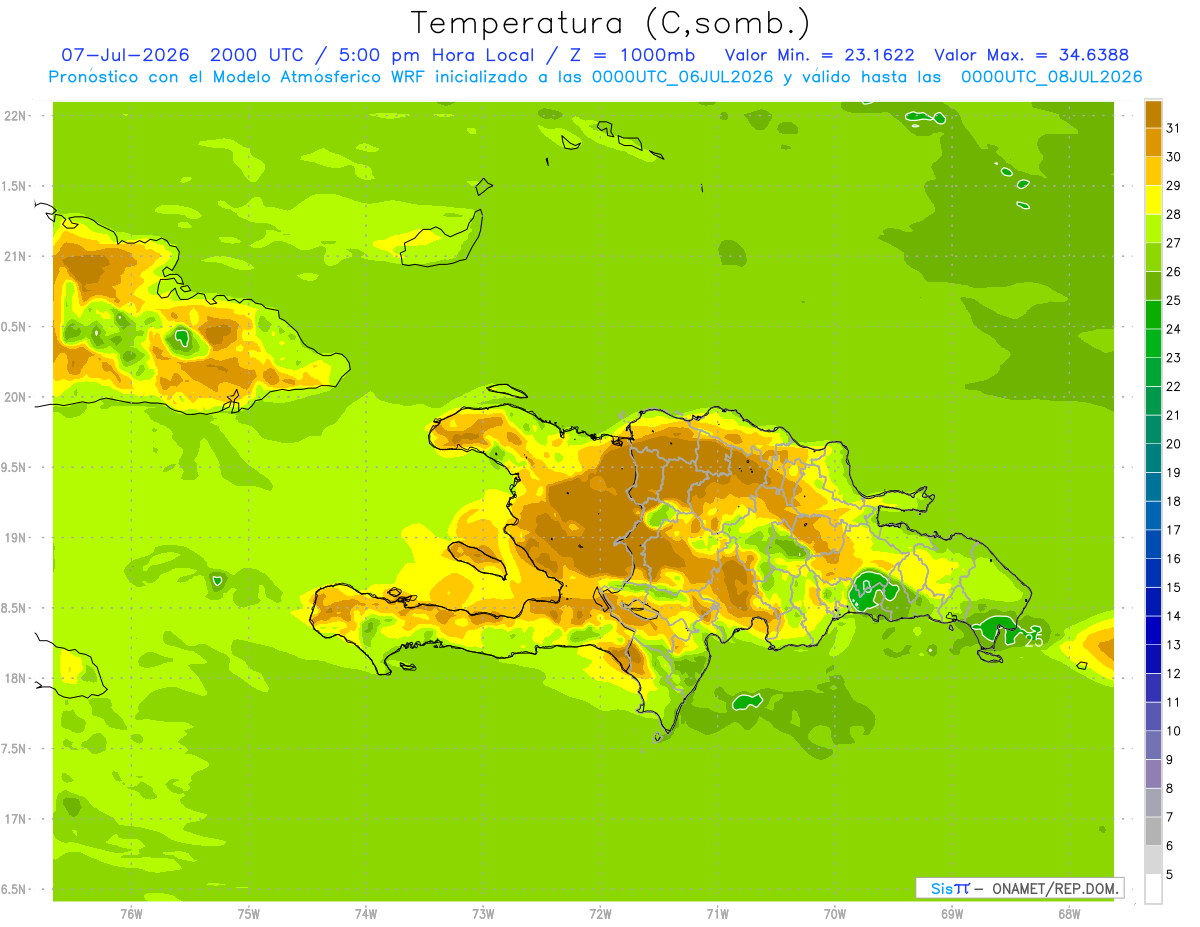Click the legend swatch between 22 and 23
This screenshot has height=927, width=1200.
1153,372
